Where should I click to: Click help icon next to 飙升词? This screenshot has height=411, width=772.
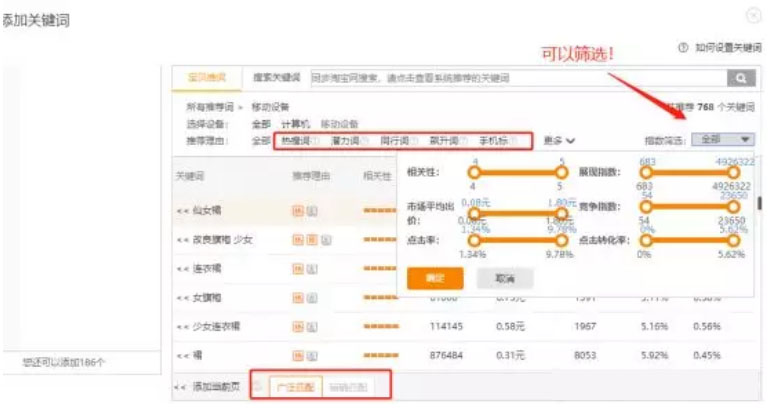tap(463, 141)
